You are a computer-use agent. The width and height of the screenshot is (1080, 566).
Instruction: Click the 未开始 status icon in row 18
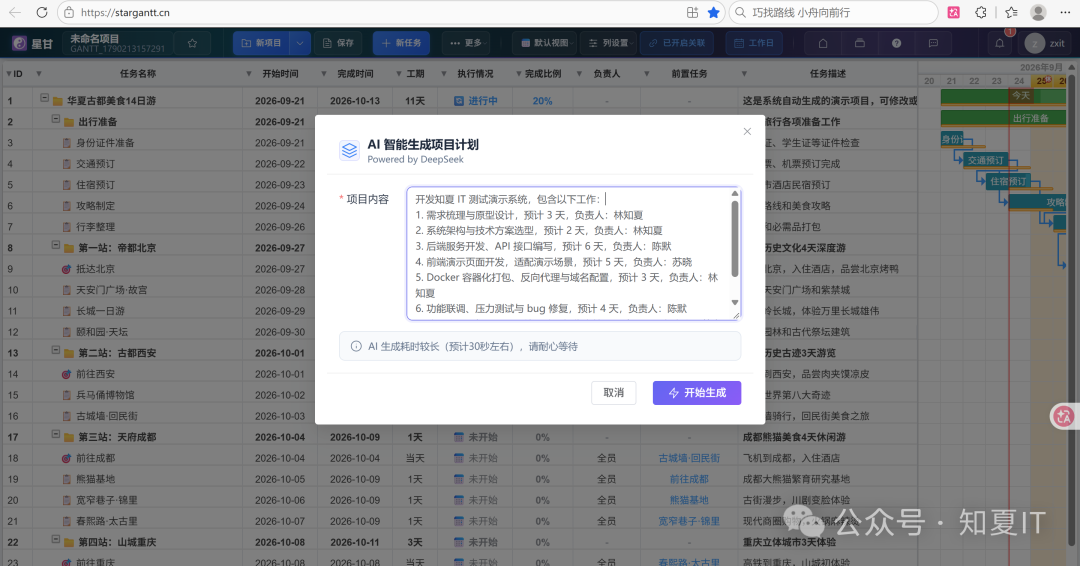pyautogui.click(x=459, y=458)
